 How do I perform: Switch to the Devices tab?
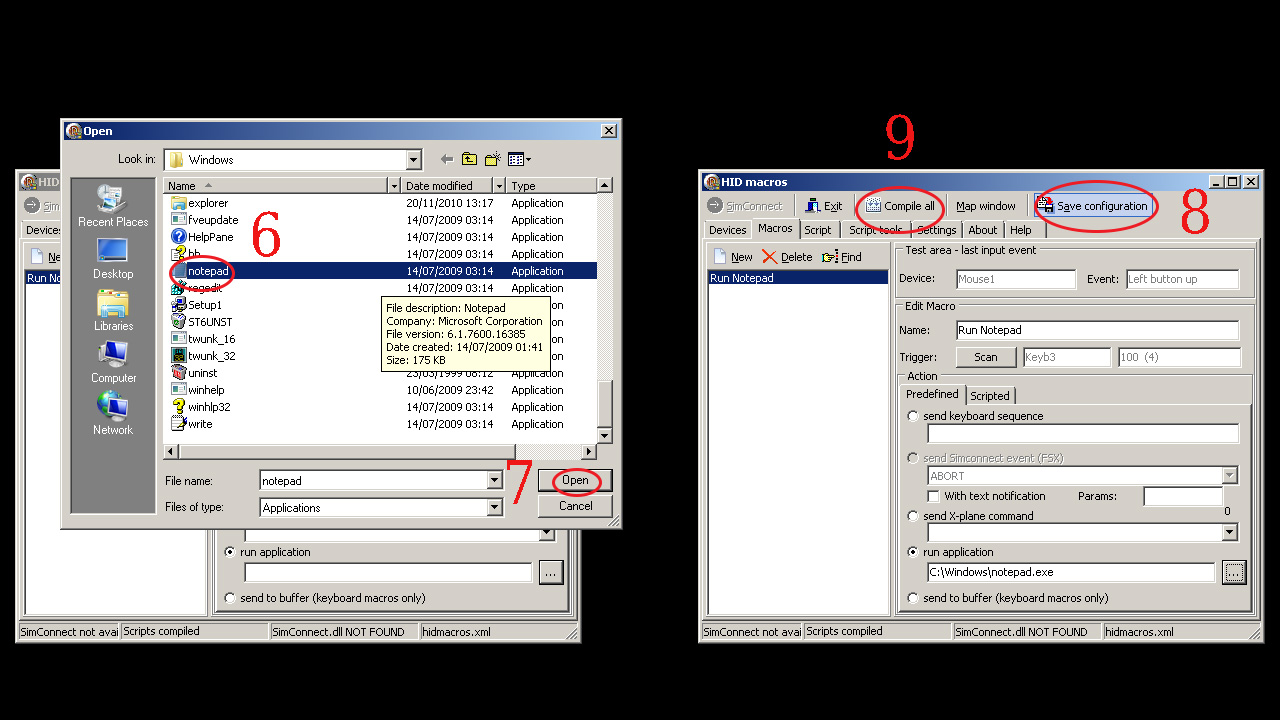pyautogui.click(x=727, y=230)
